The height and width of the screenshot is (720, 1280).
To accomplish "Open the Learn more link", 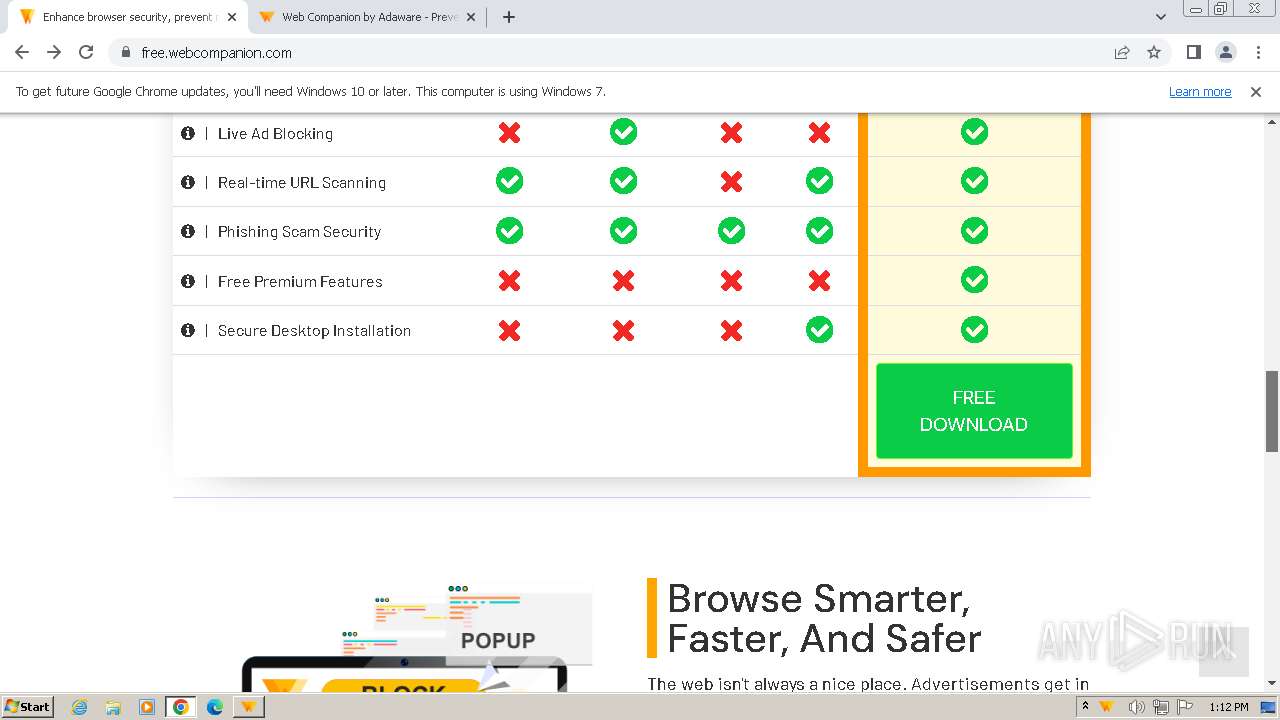I will pyautogui.click(x=1200, y=92).
